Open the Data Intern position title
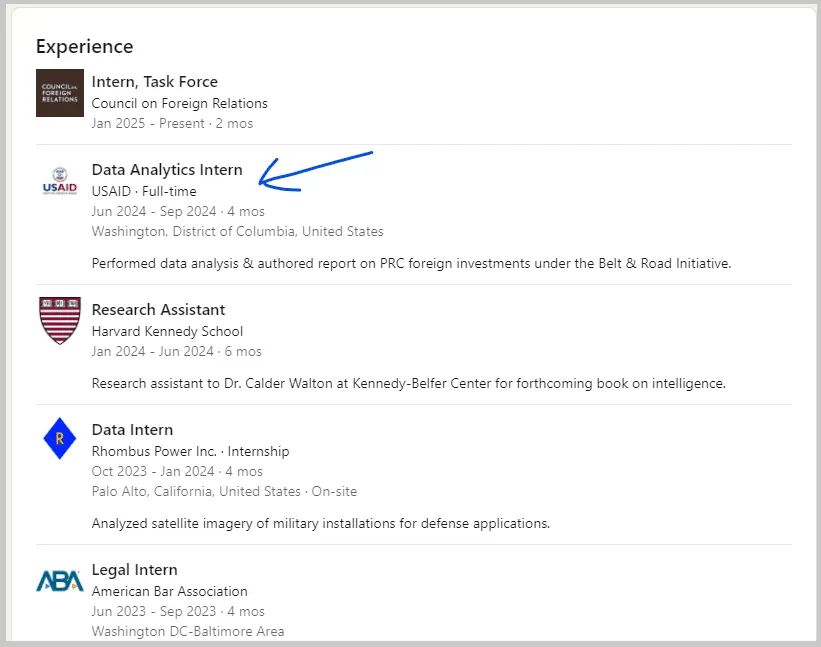This screenshot has height=647, width=821. coord(132,430)
